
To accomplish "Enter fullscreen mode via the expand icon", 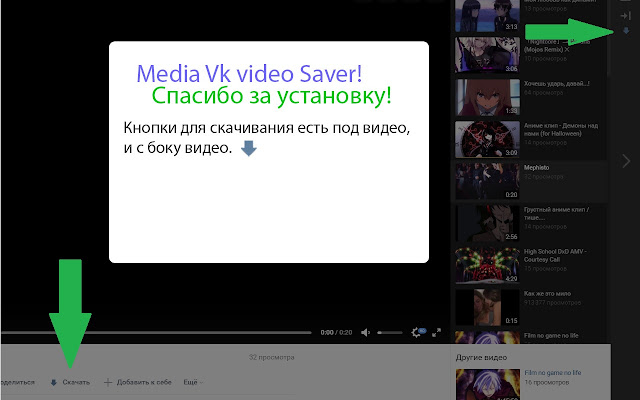I will (436, 332).
